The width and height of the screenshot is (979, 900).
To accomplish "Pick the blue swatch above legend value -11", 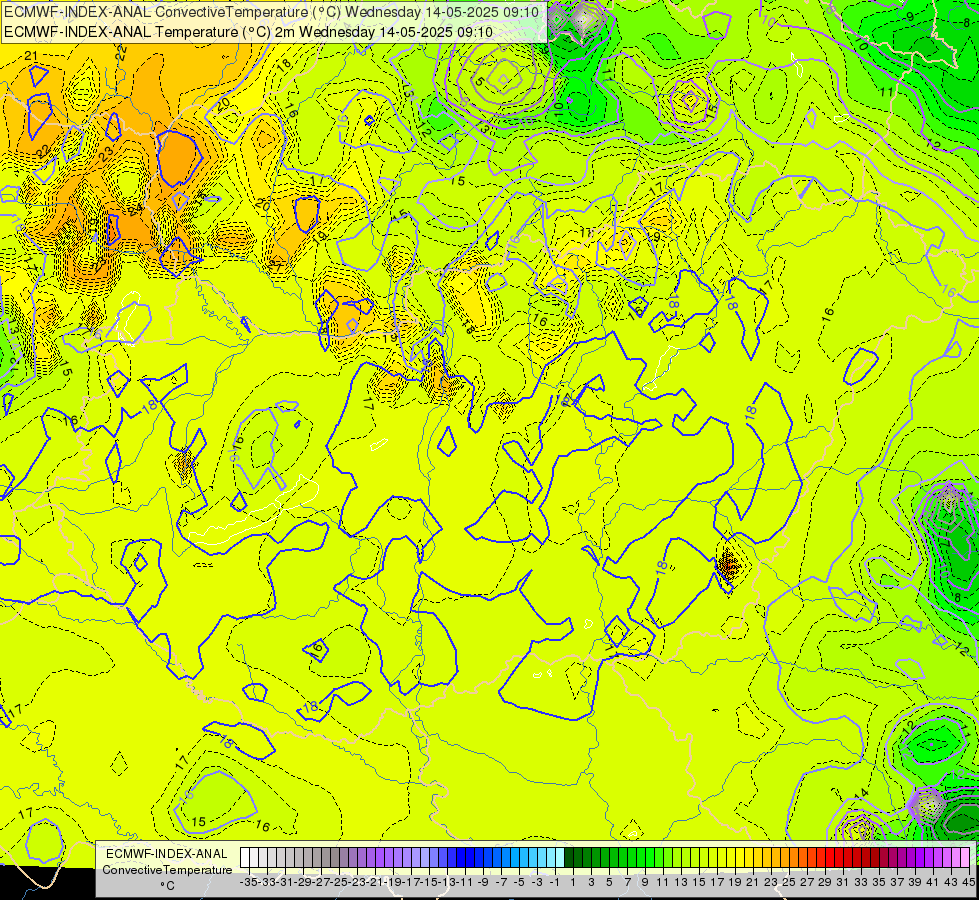I will point(461,858).
